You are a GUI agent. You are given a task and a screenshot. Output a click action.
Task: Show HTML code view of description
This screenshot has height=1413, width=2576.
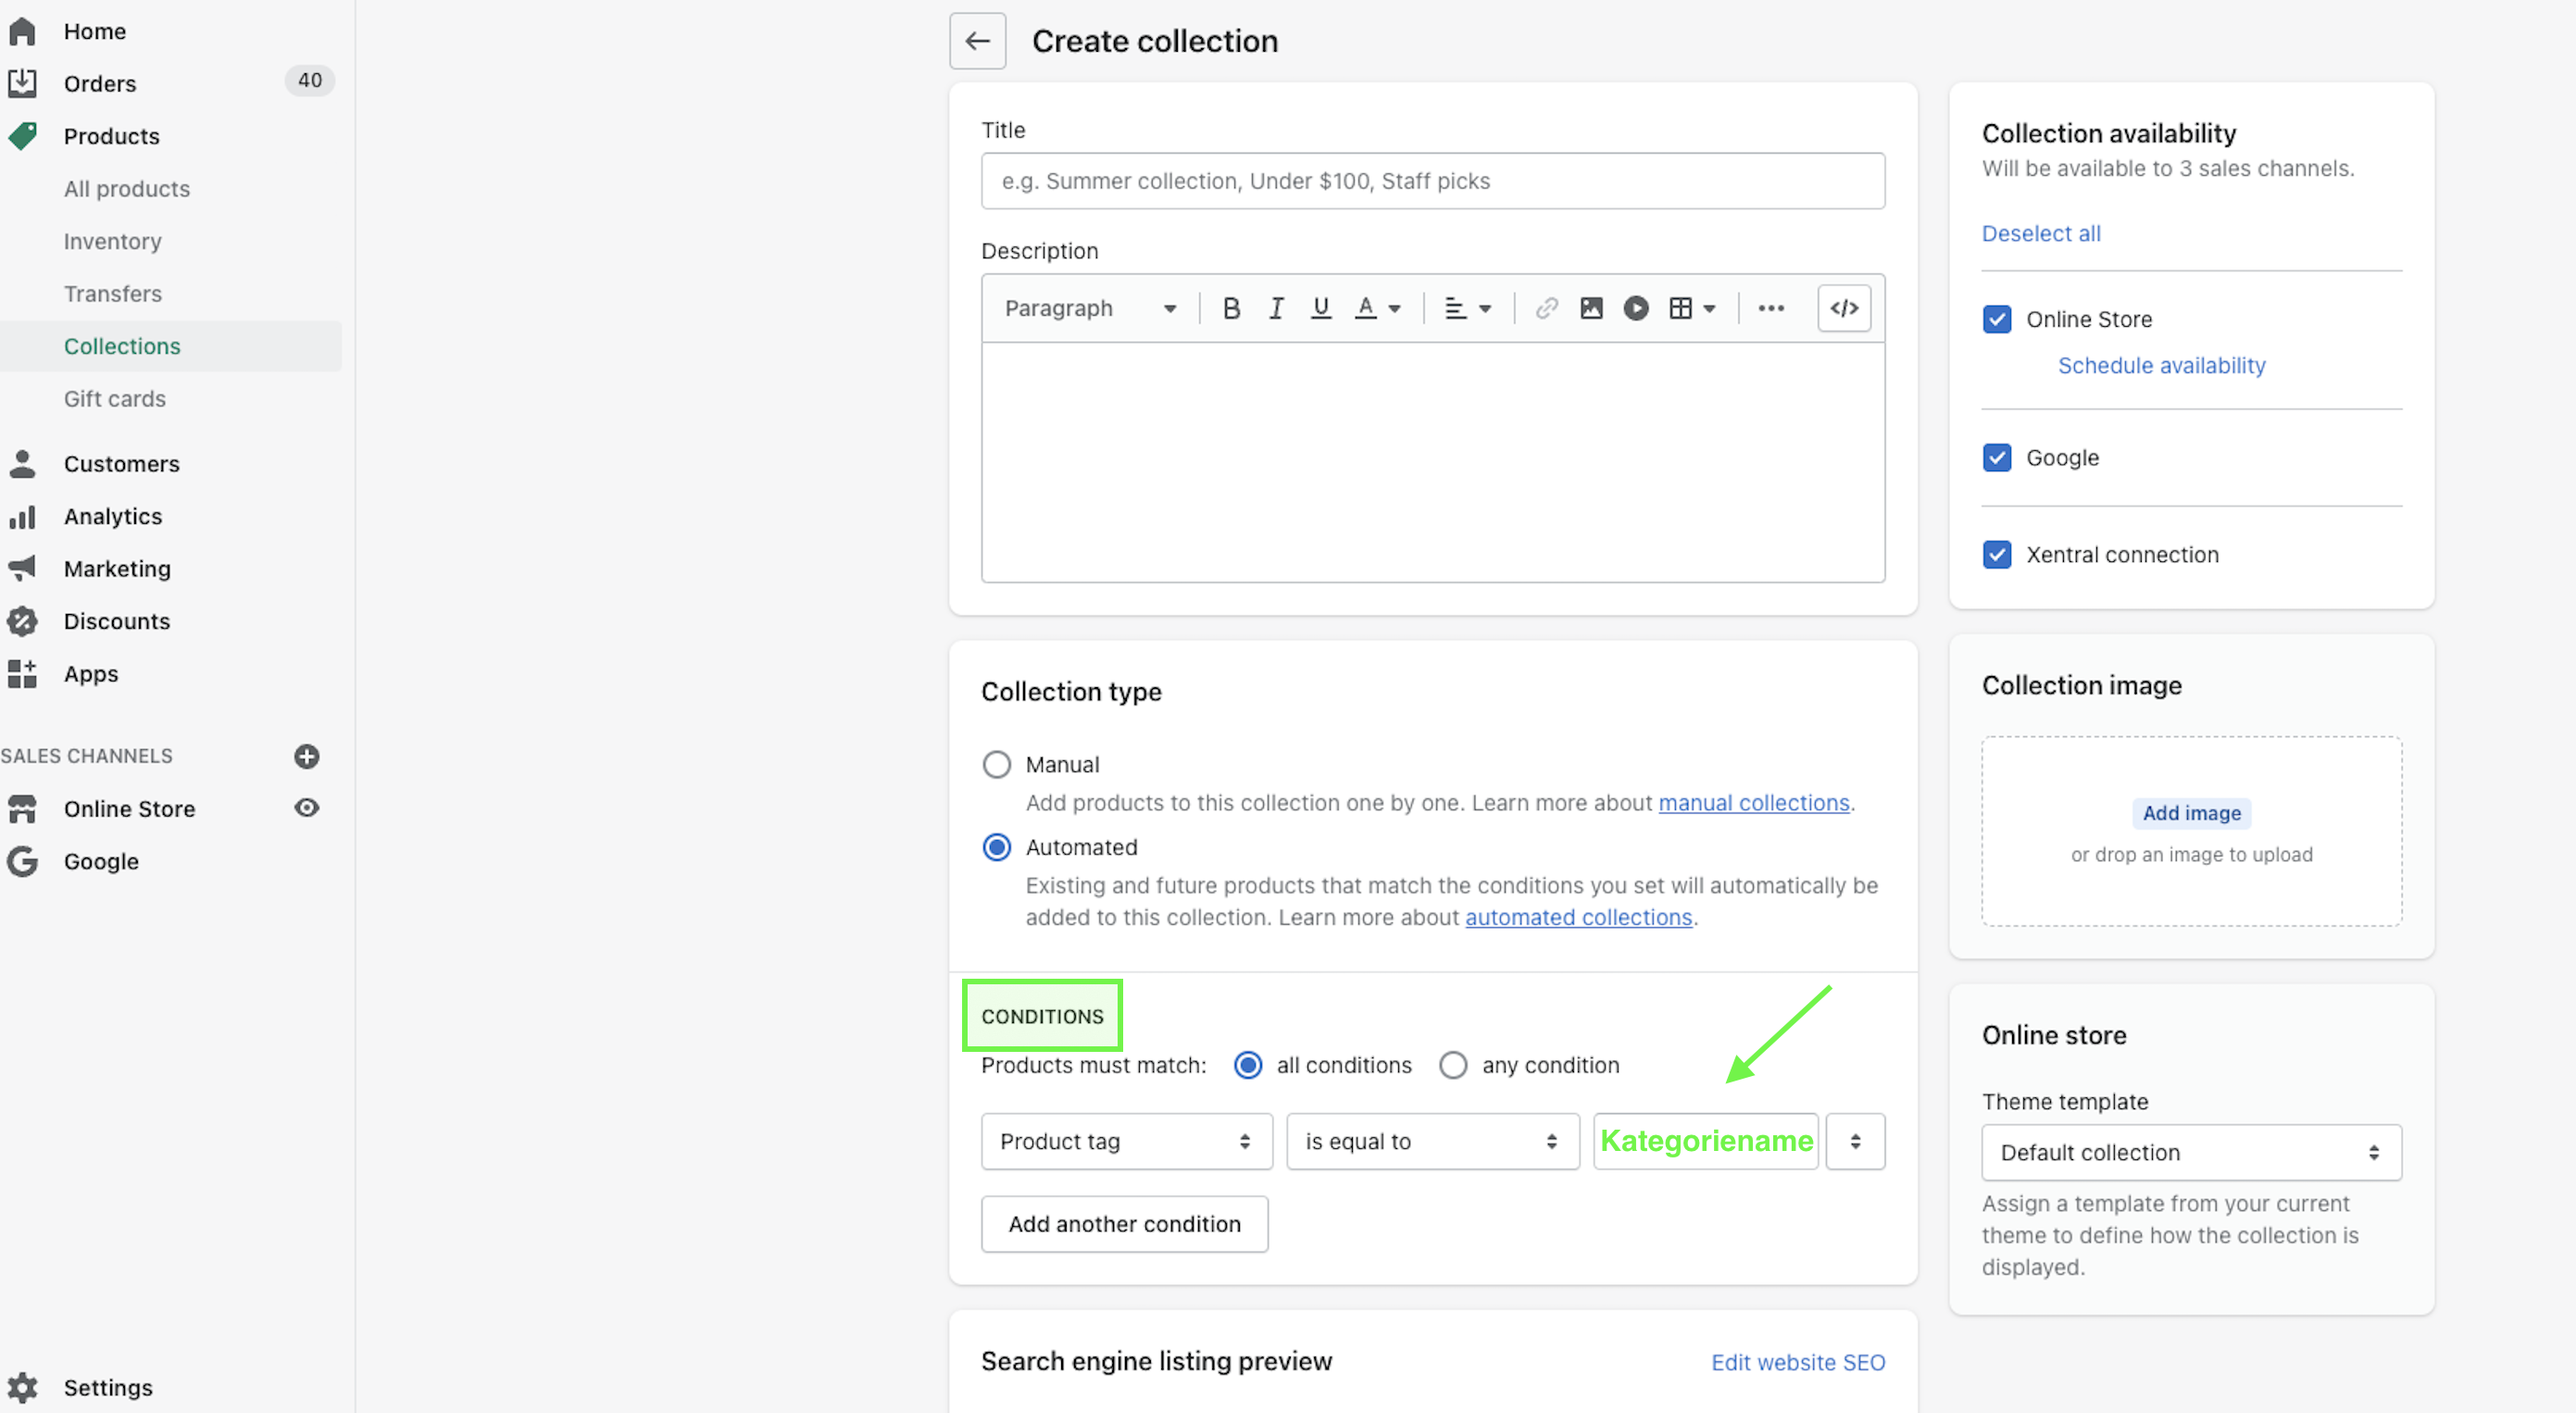pos(1844,308)
